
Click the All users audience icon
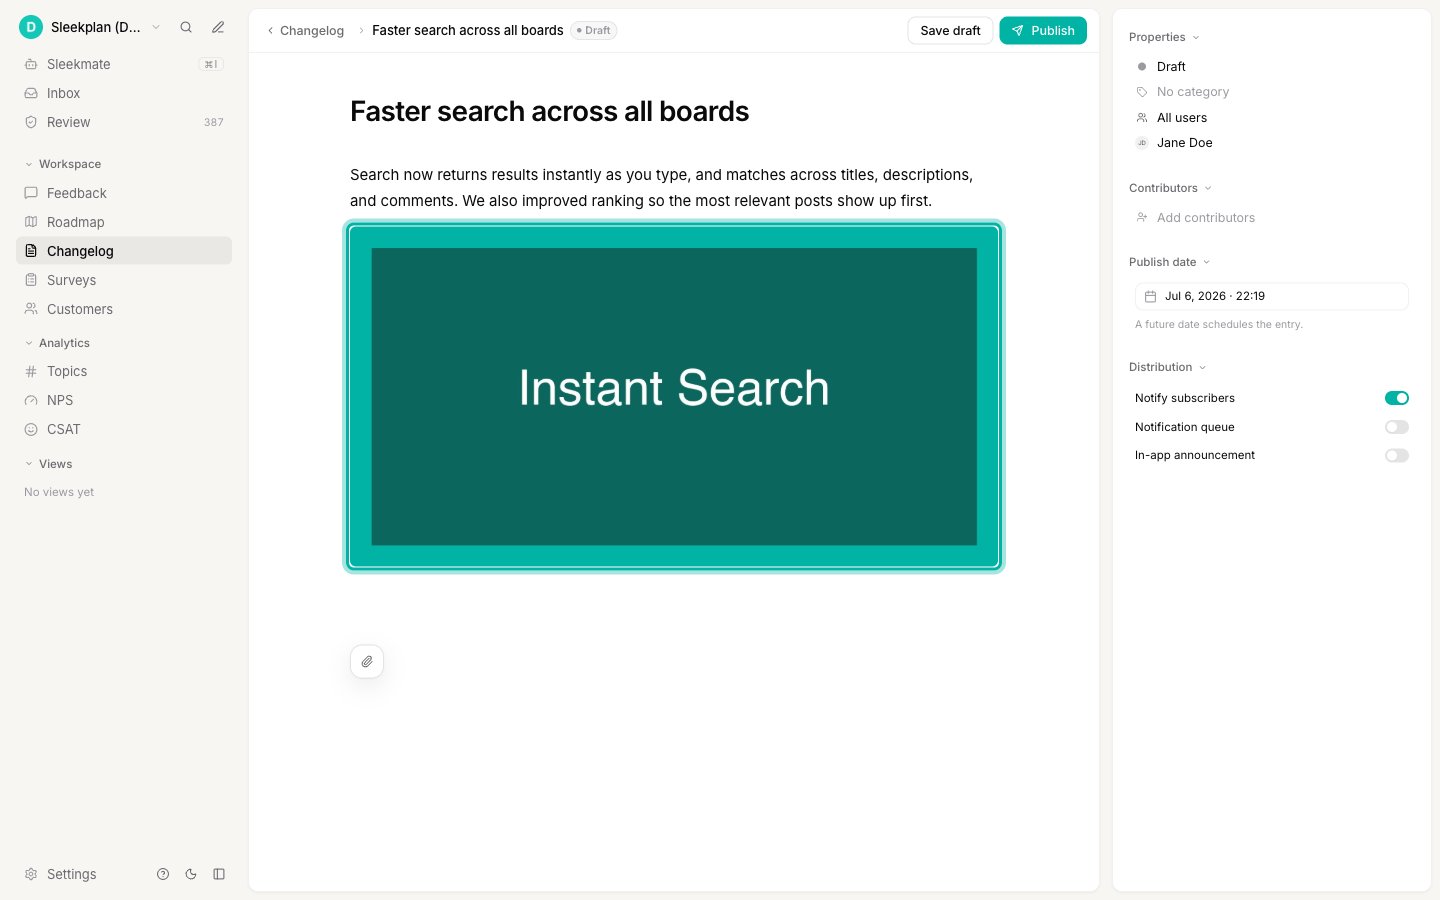(1142, 118)
